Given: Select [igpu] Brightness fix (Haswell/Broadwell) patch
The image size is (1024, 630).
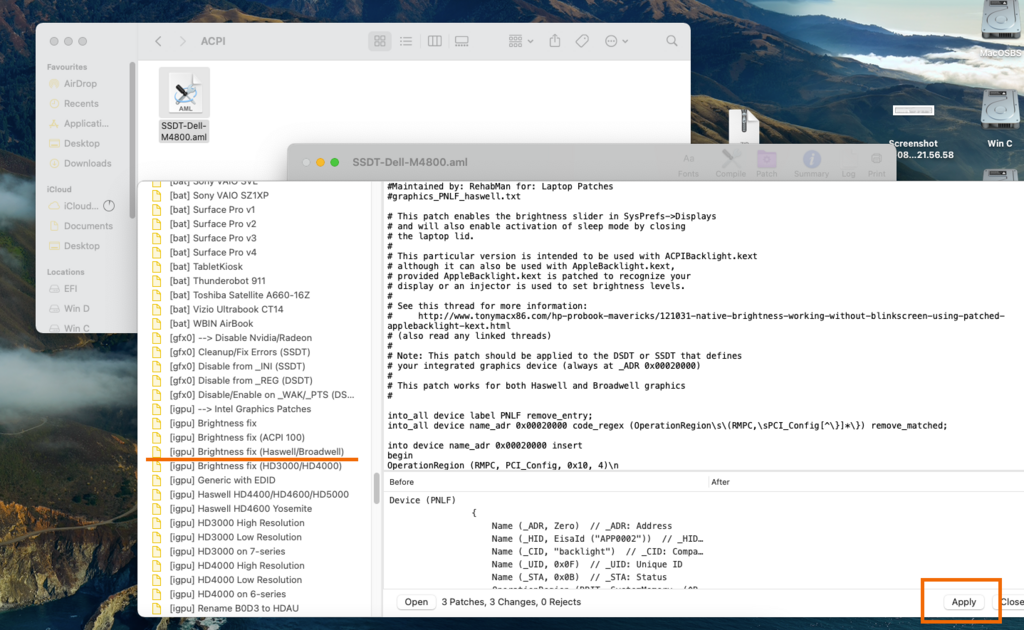Looking at the screenshot, I should pos(256,452).
